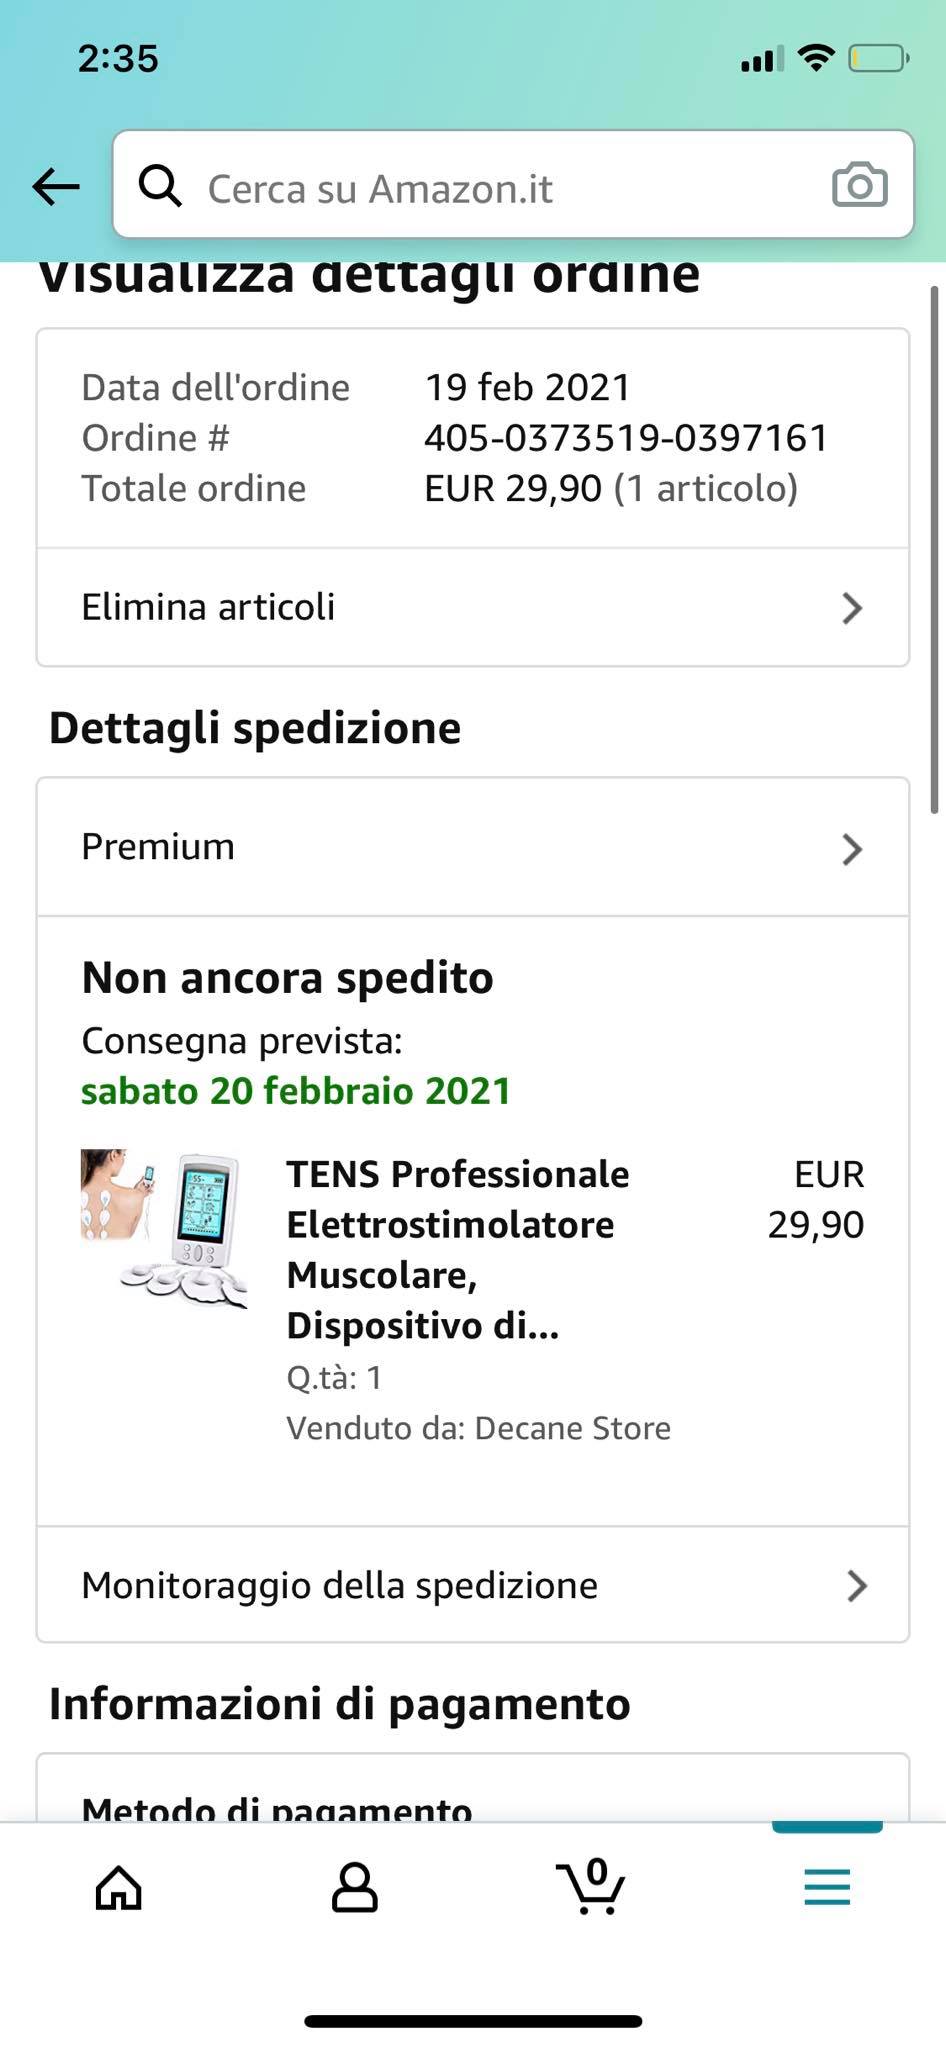
Task: Tap the TENS device product thumbnail
Action: click(165, 1229)
